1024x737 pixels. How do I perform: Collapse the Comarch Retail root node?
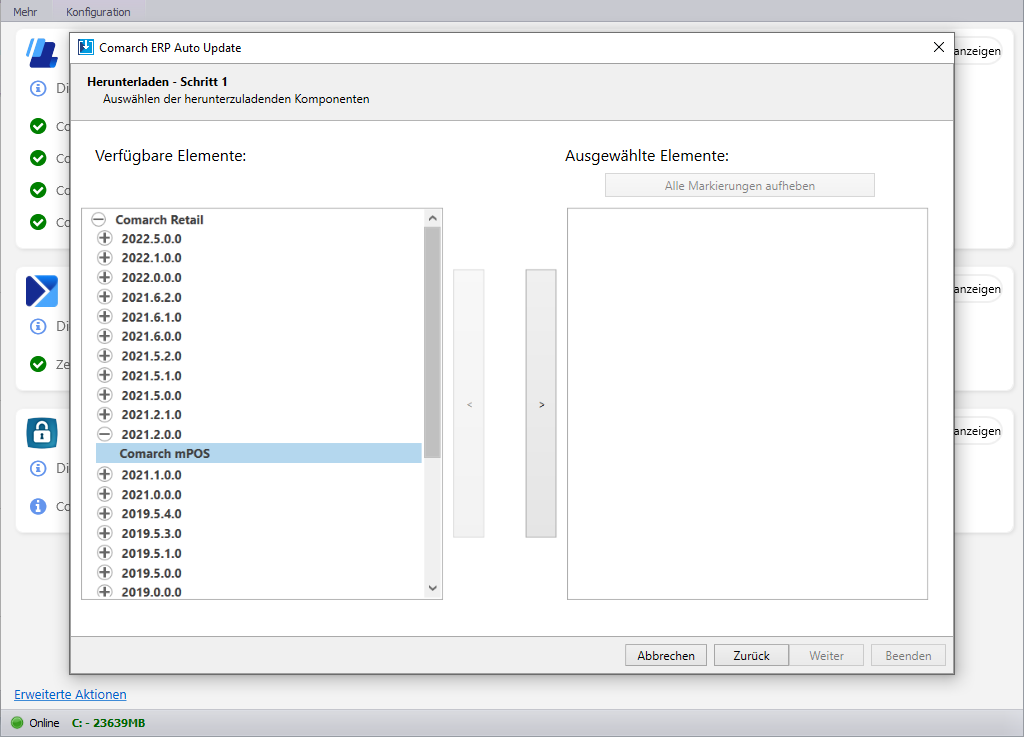(99, 219)
